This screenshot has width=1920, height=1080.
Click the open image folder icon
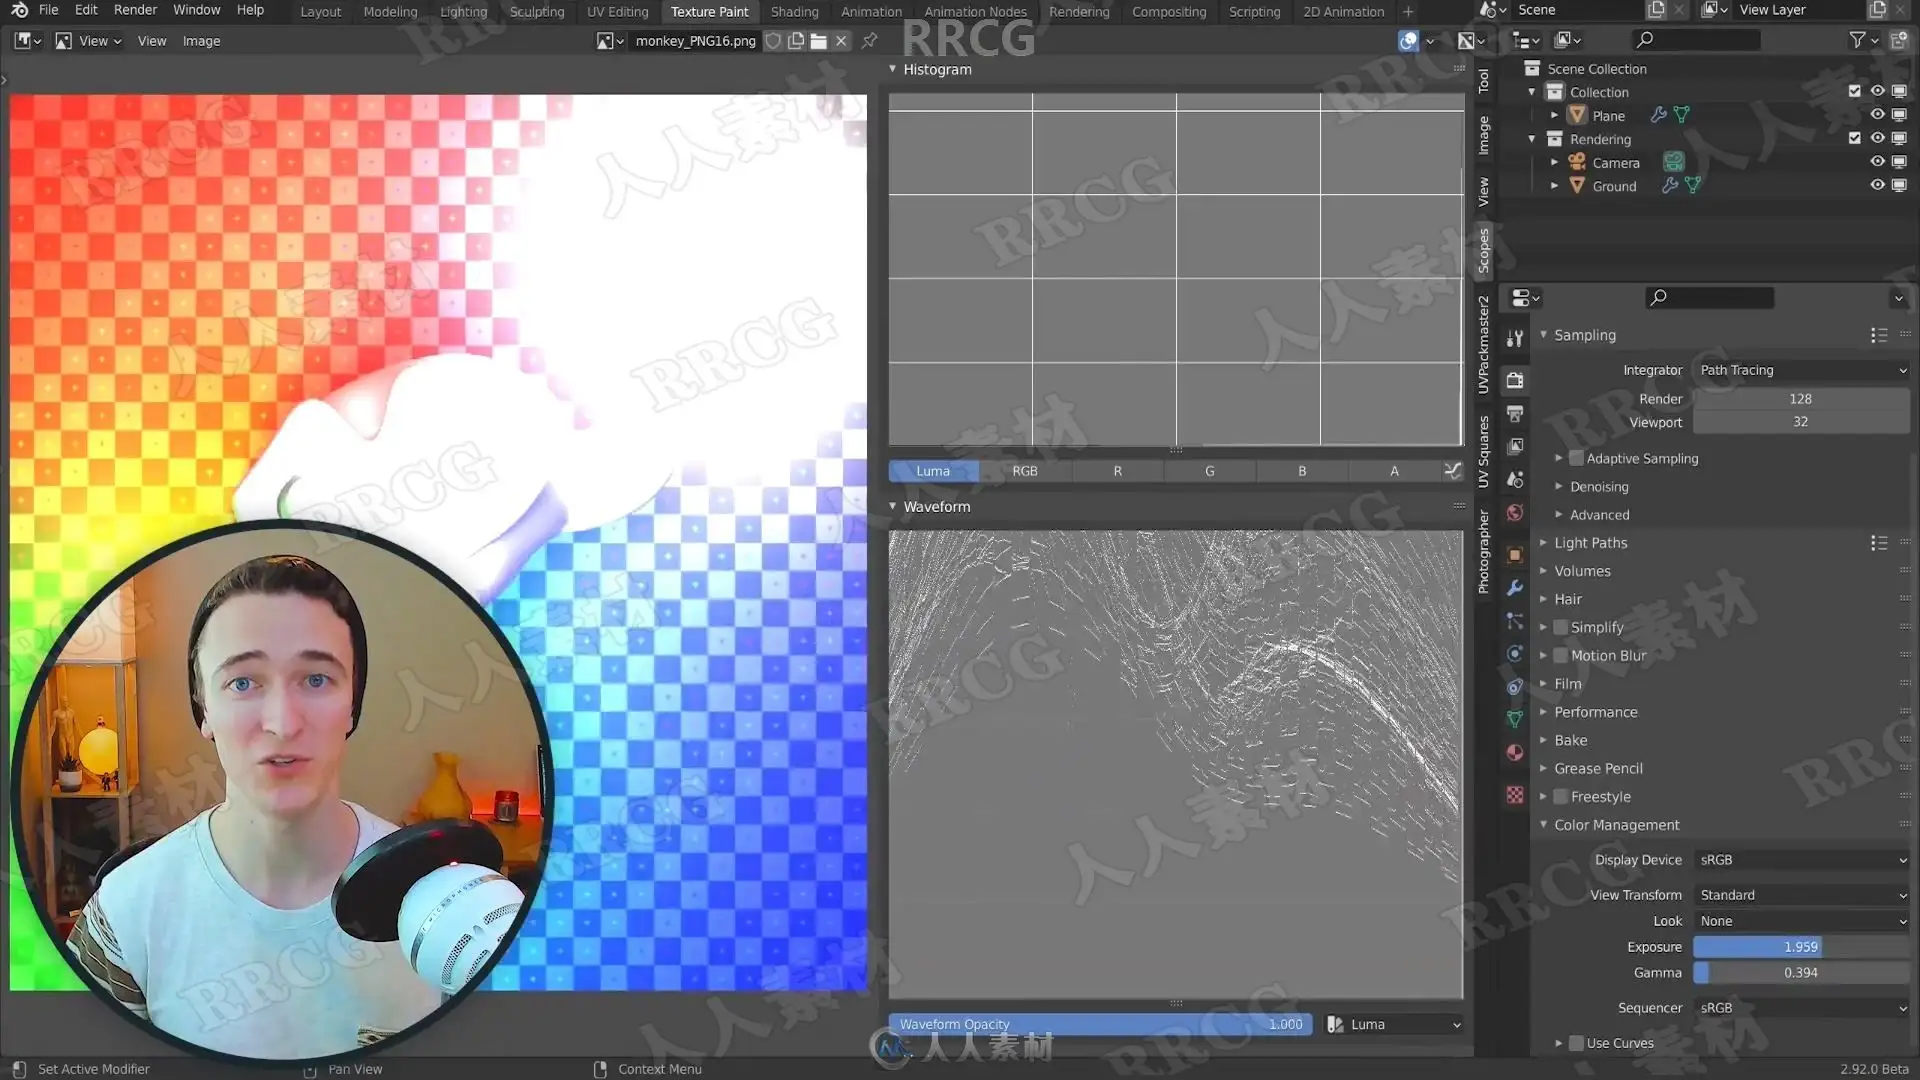[818, 41]
